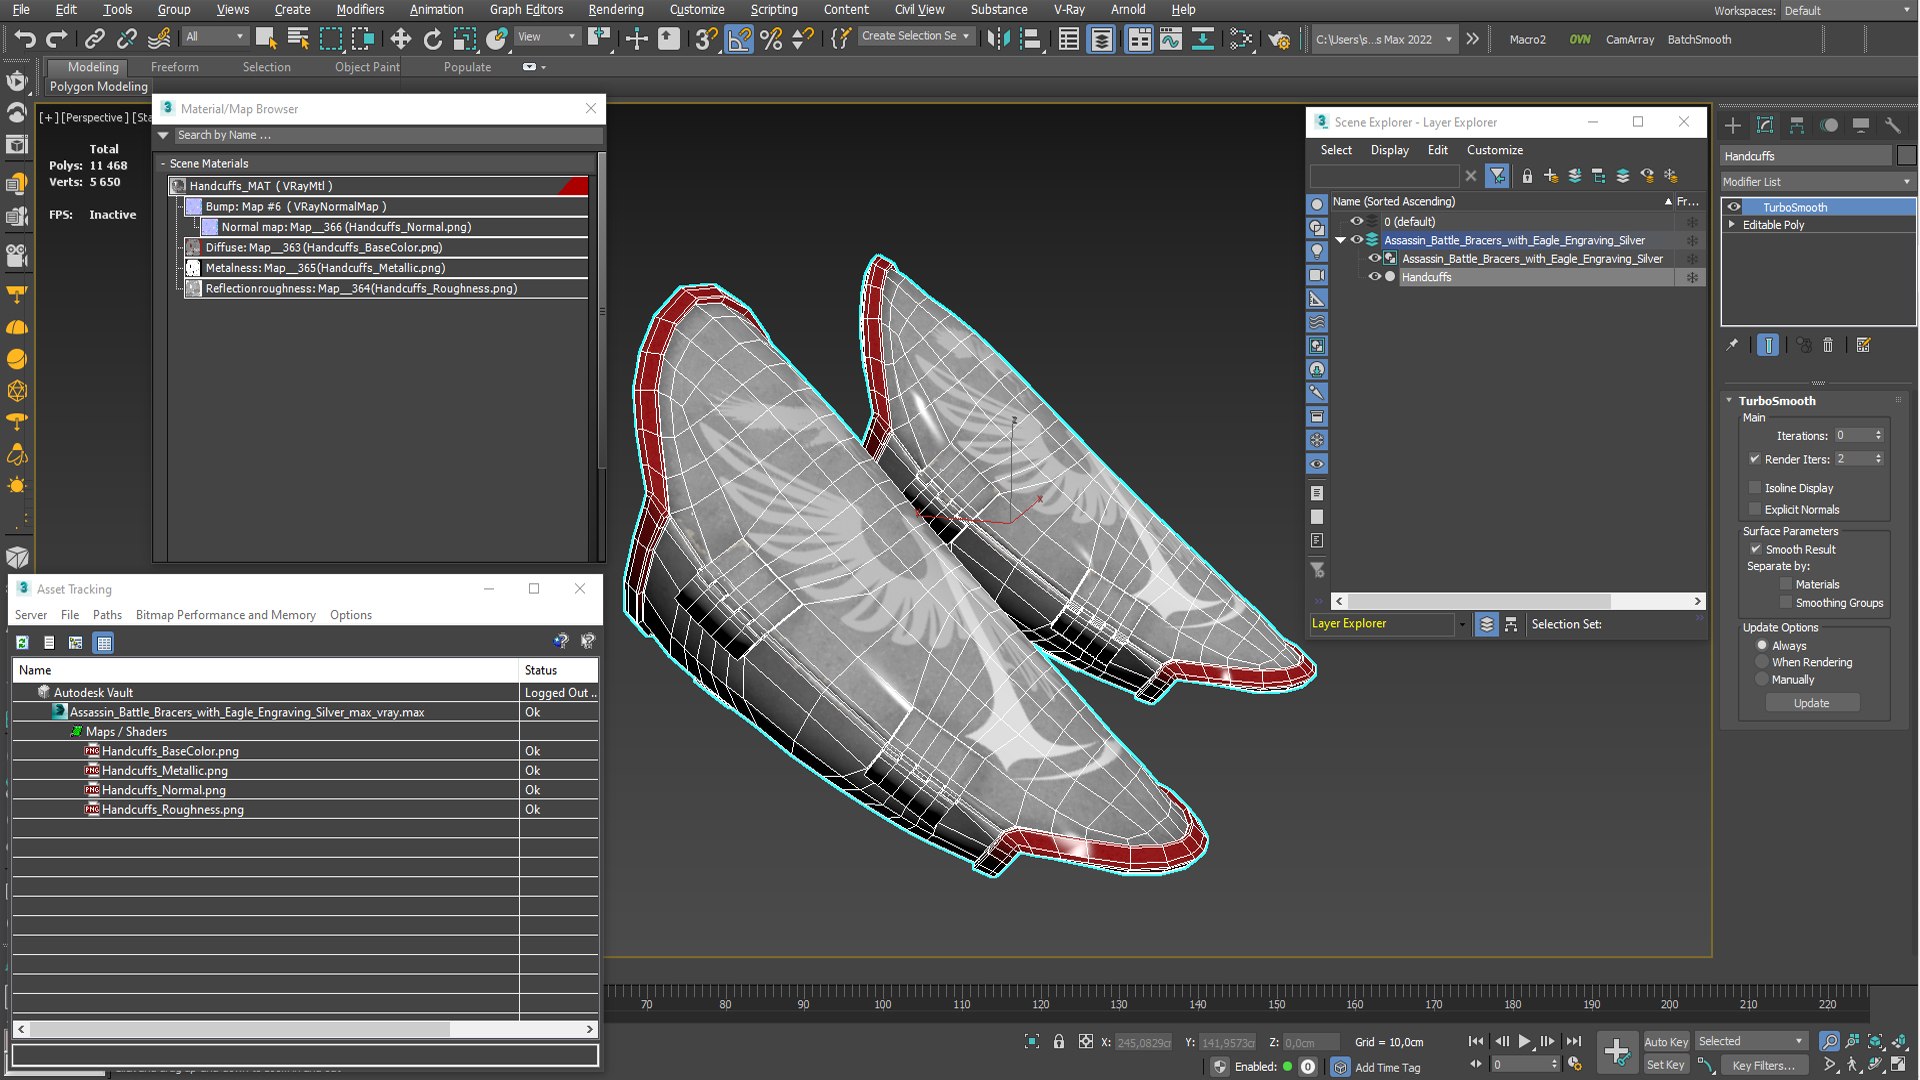Click the Mirror tool icon
The height and width of the screenshot is (1080, 1920).
pos(997,39)
